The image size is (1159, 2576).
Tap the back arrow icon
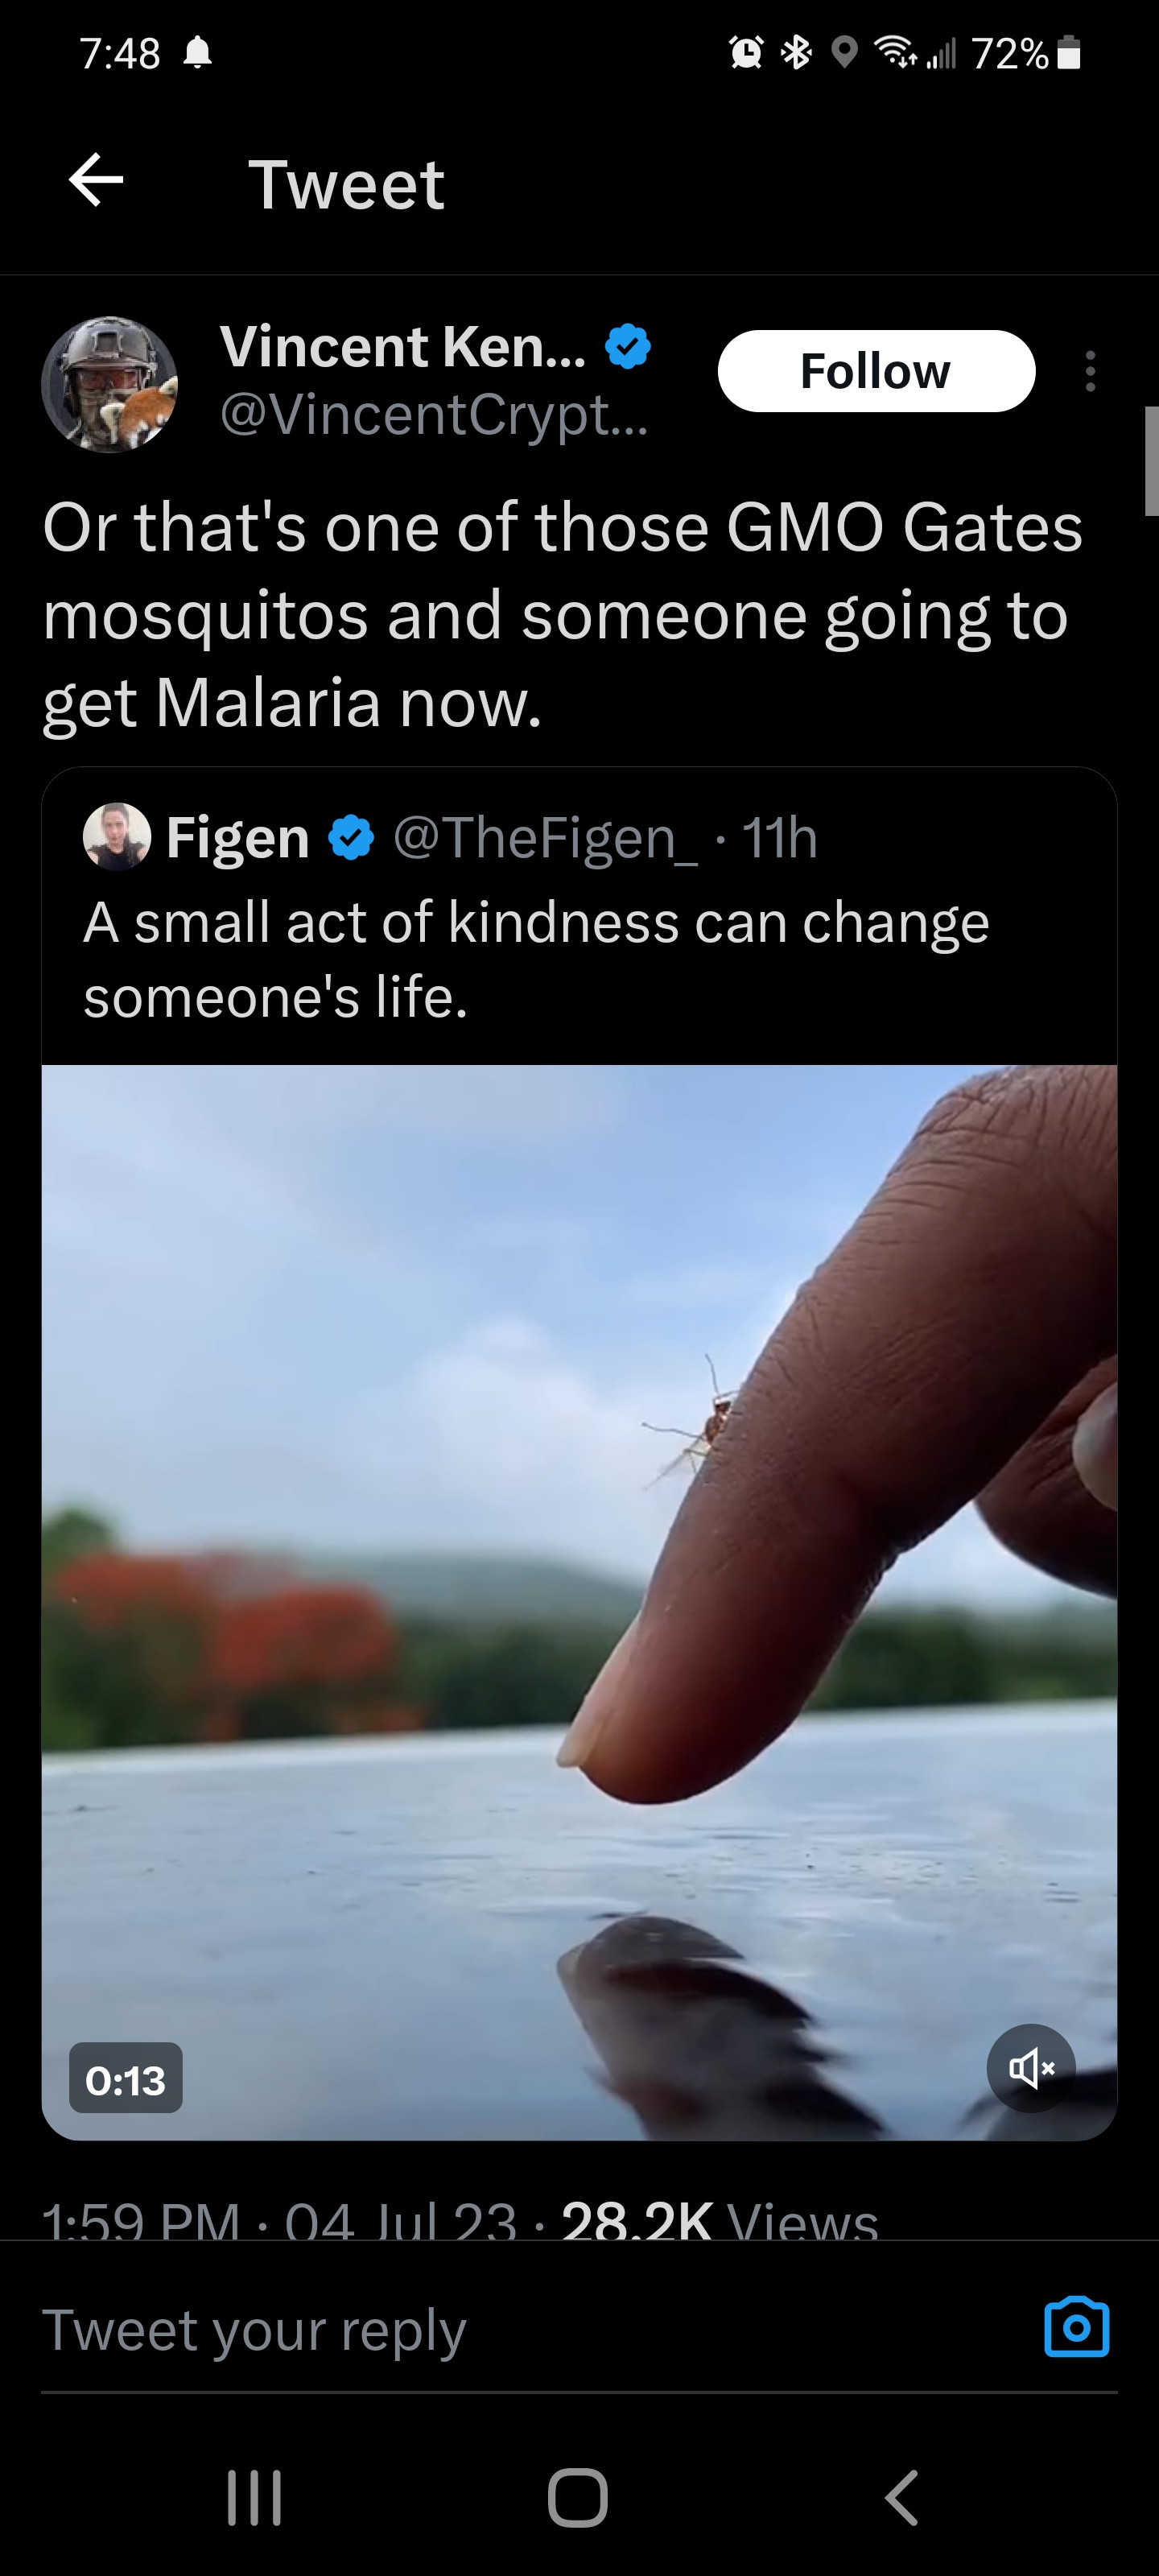point(96,181)
